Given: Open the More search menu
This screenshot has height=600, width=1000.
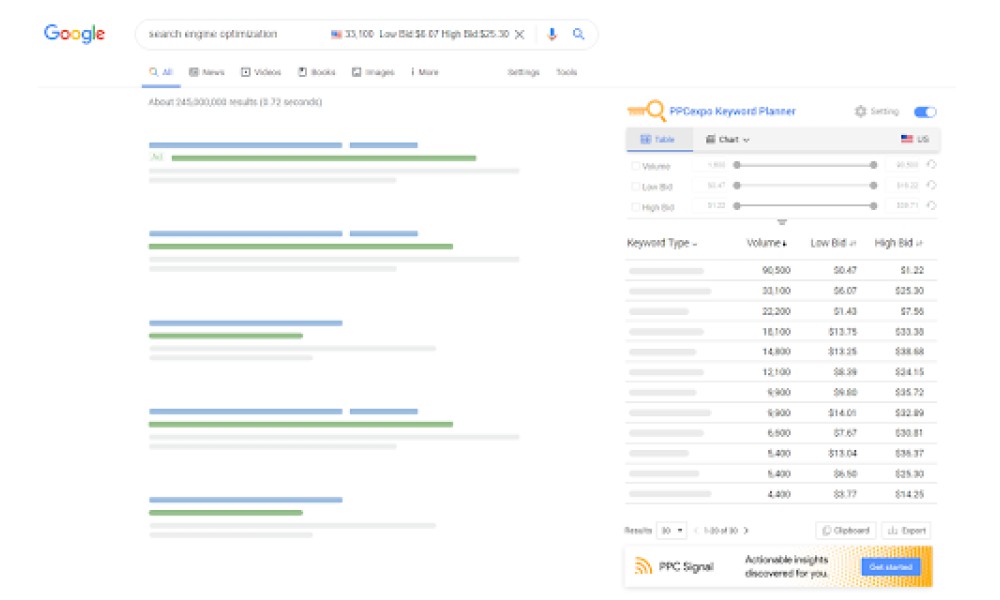Looking at the screenshot, I should pyautogui.click(x=425, y=72).
